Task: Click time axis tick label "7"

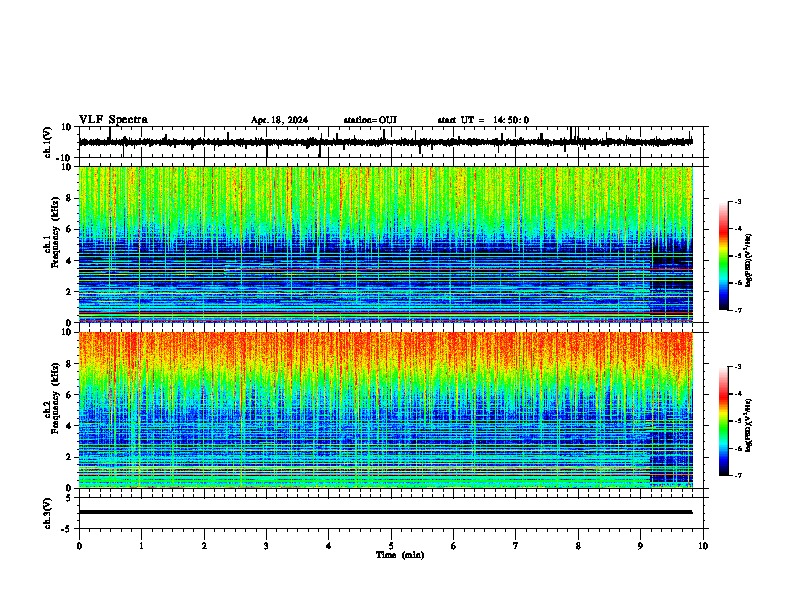Action: 516,546
